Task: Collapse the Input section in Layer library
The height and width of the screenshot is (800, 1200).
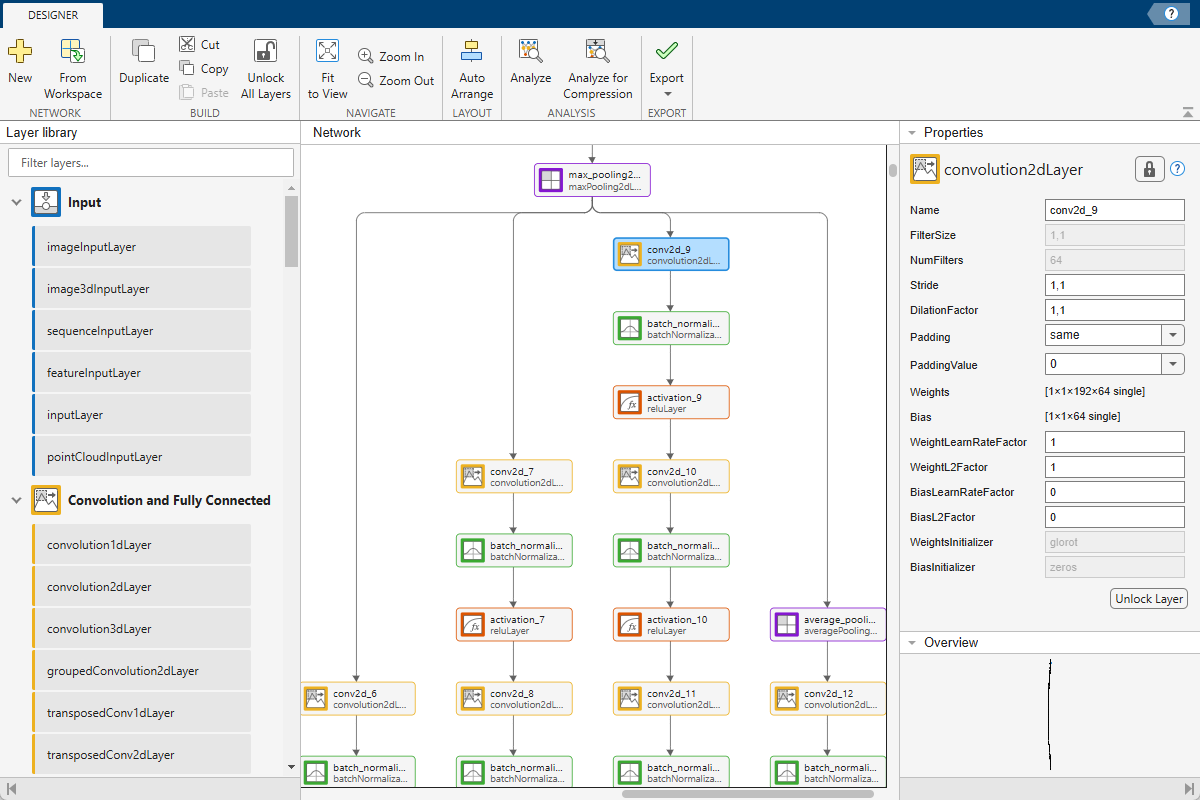Action: click(16, 201)
